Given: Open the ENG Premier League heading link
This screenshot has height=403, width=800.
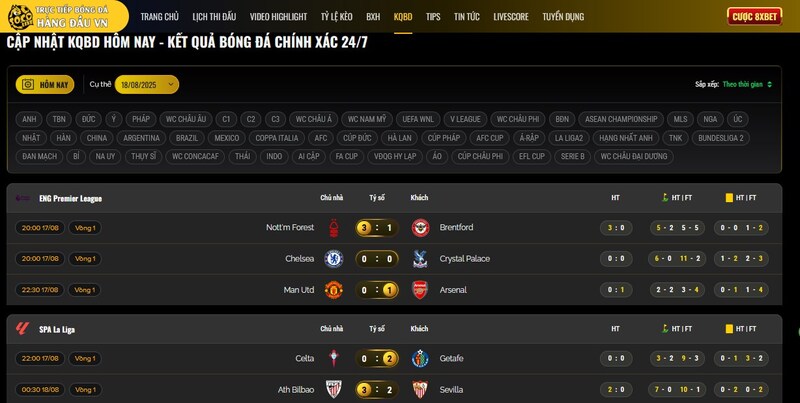Looking at the screenshot, I should (70, 198).
